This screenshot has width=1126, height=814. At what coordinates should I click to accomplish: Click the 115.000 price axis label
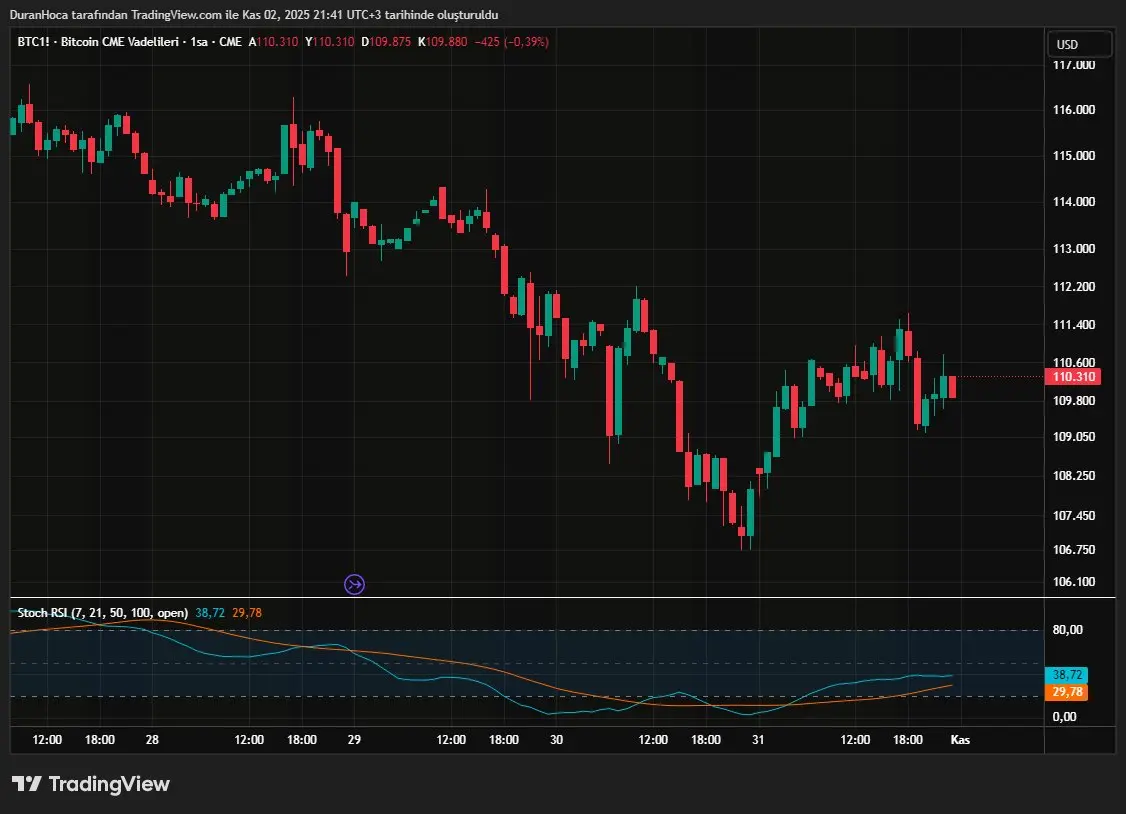pyautogui.click(x=1074, y=156)
